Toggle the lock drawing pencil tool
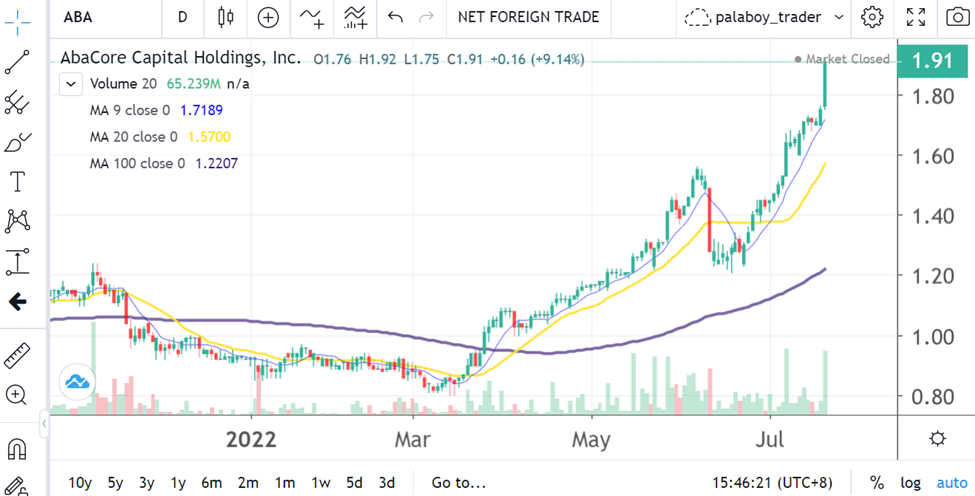This screenshot has width=975, height=496. 16,486
